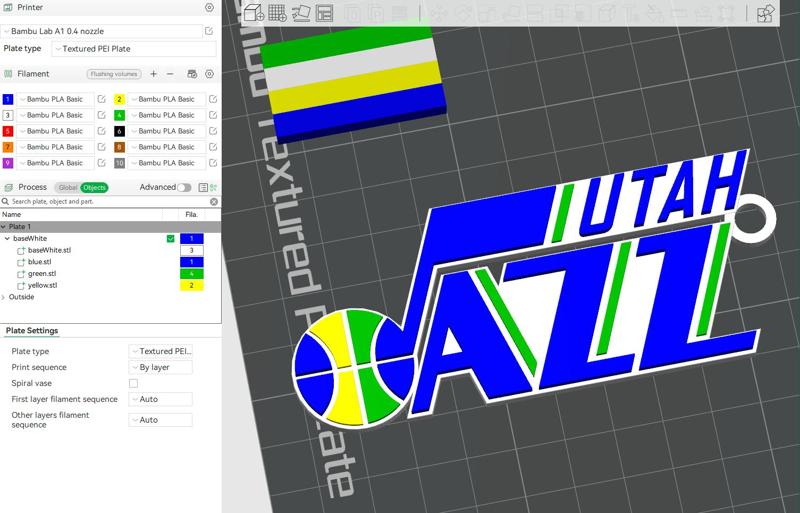Open filament 5 Bambu PLA Basic dropdown
The height and width of the screenshot is (513, 800).
[x=55, y=131]
